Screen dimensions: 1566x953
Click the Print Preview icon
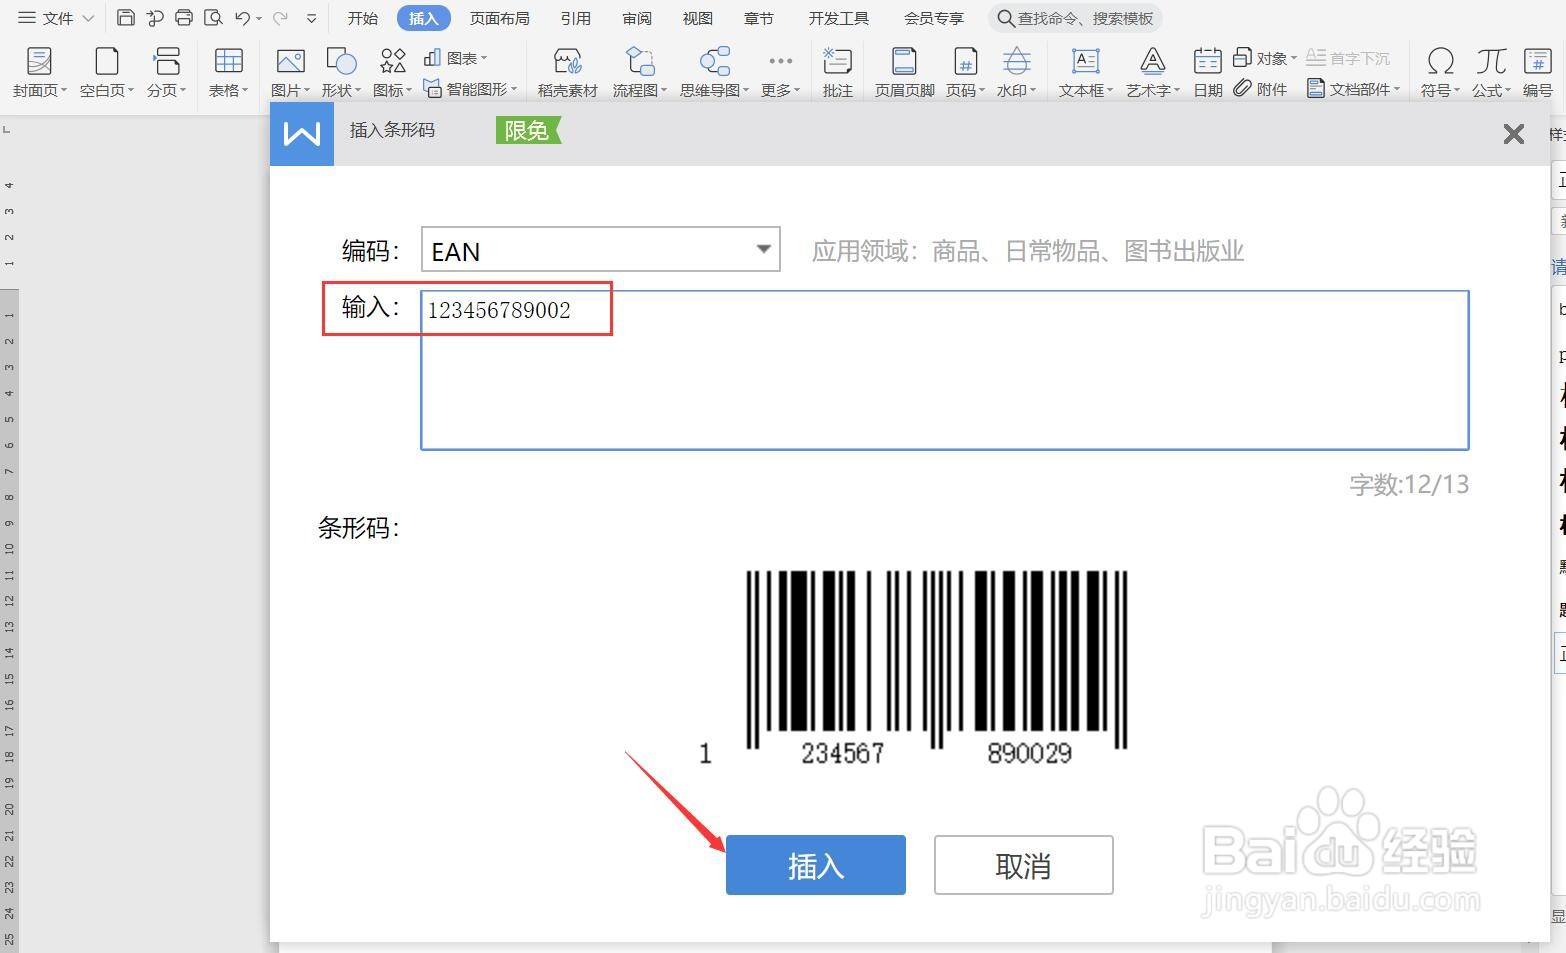[213, 18]
